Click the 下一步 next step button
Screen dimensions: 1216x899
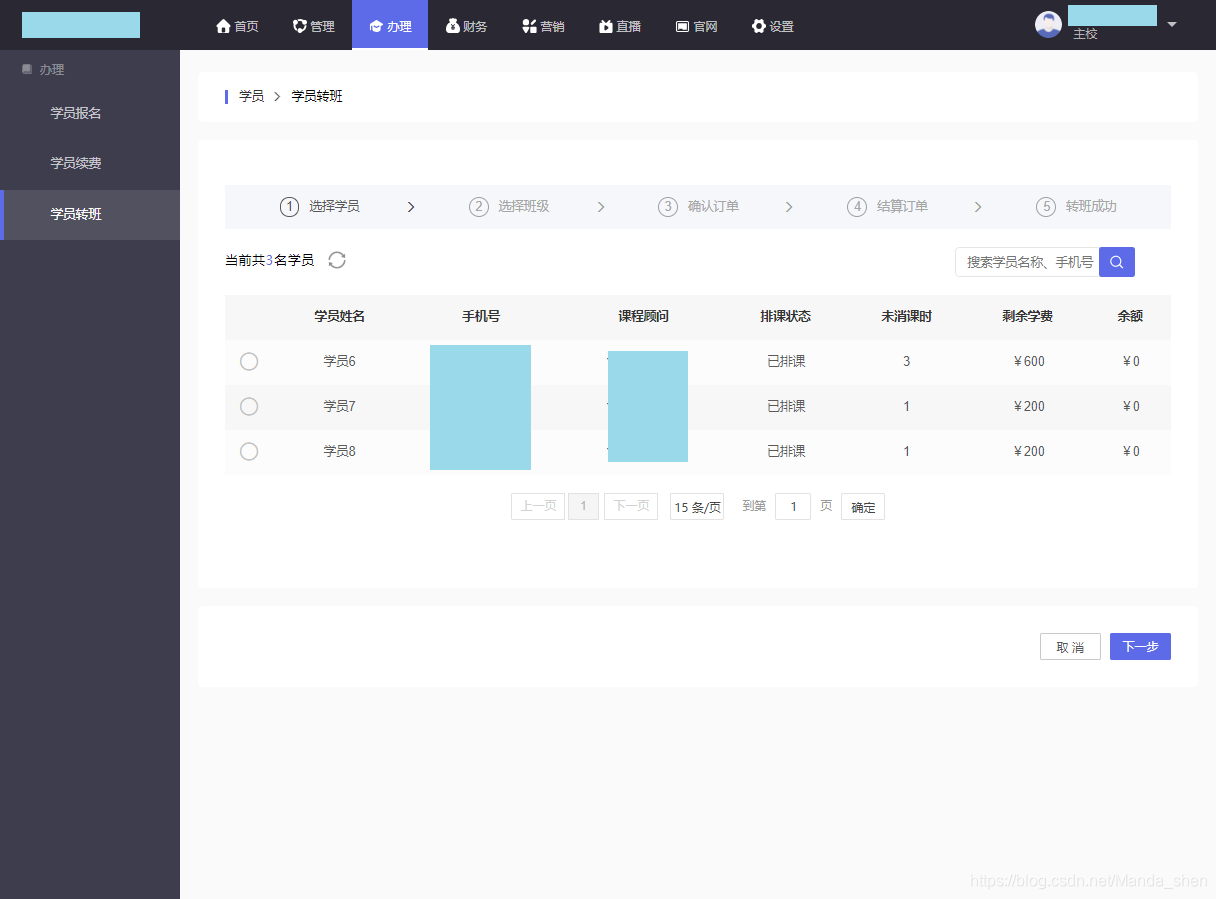tap(1140, 646)
